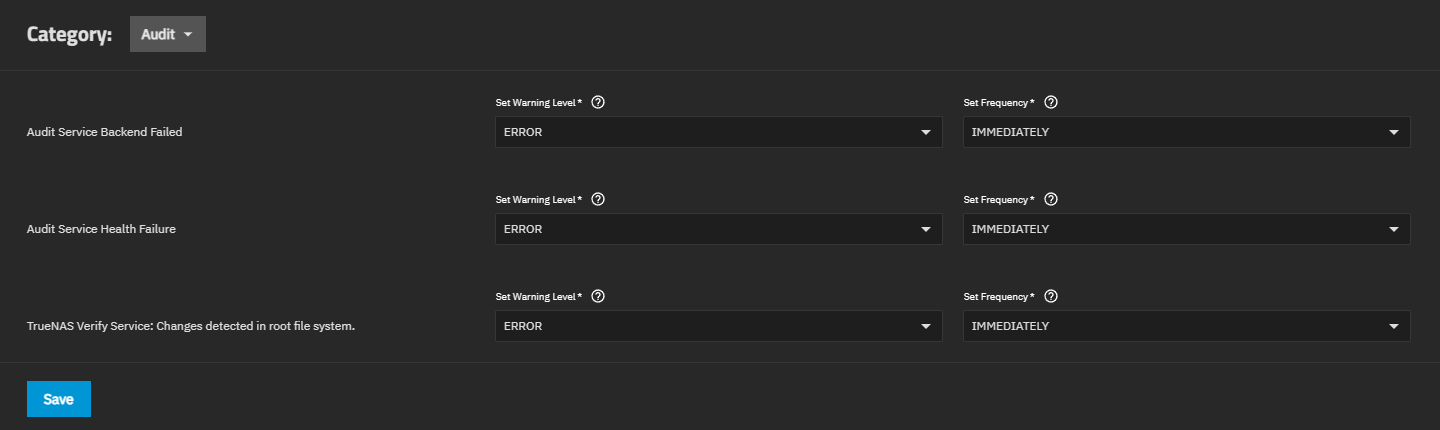
Task: Click the Audit Service Health Failure label
Action: coord(101,229)
